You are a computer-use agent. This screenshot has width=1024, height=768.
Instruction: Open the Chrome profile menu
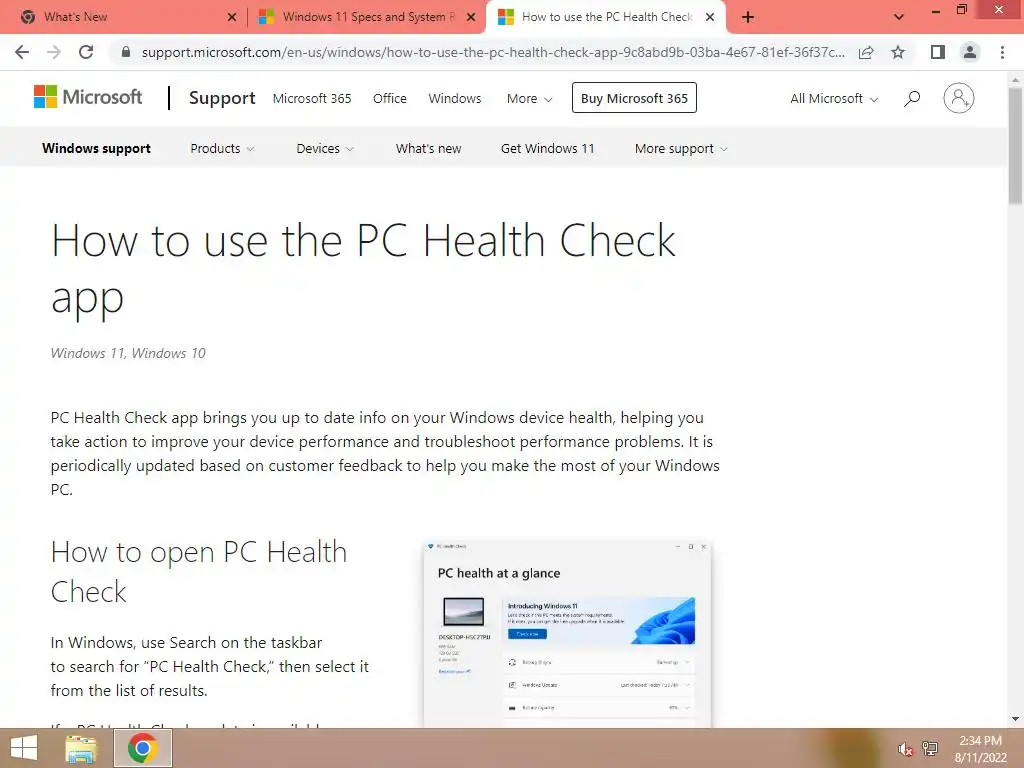pos(970,52)
